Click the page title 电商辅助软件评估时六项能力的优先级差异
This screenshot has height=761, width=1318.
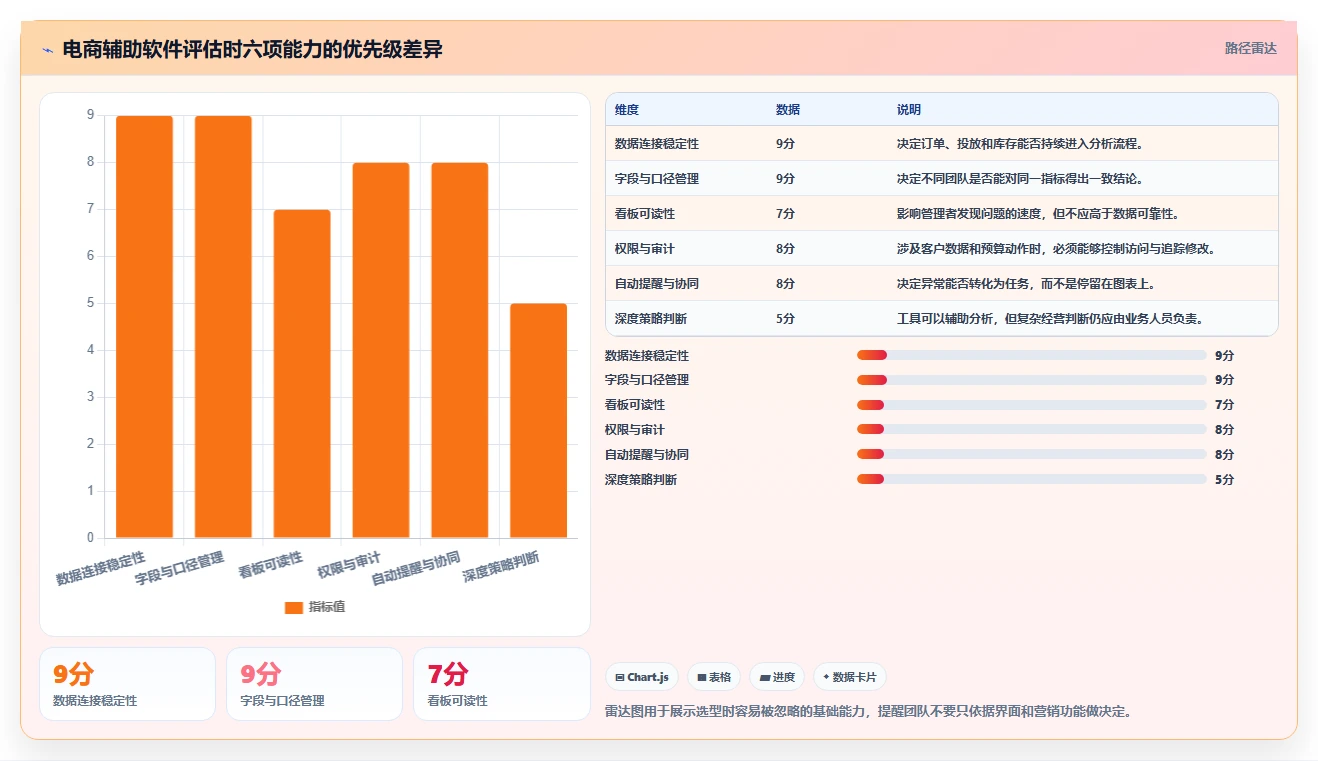(x=252, y=49)
